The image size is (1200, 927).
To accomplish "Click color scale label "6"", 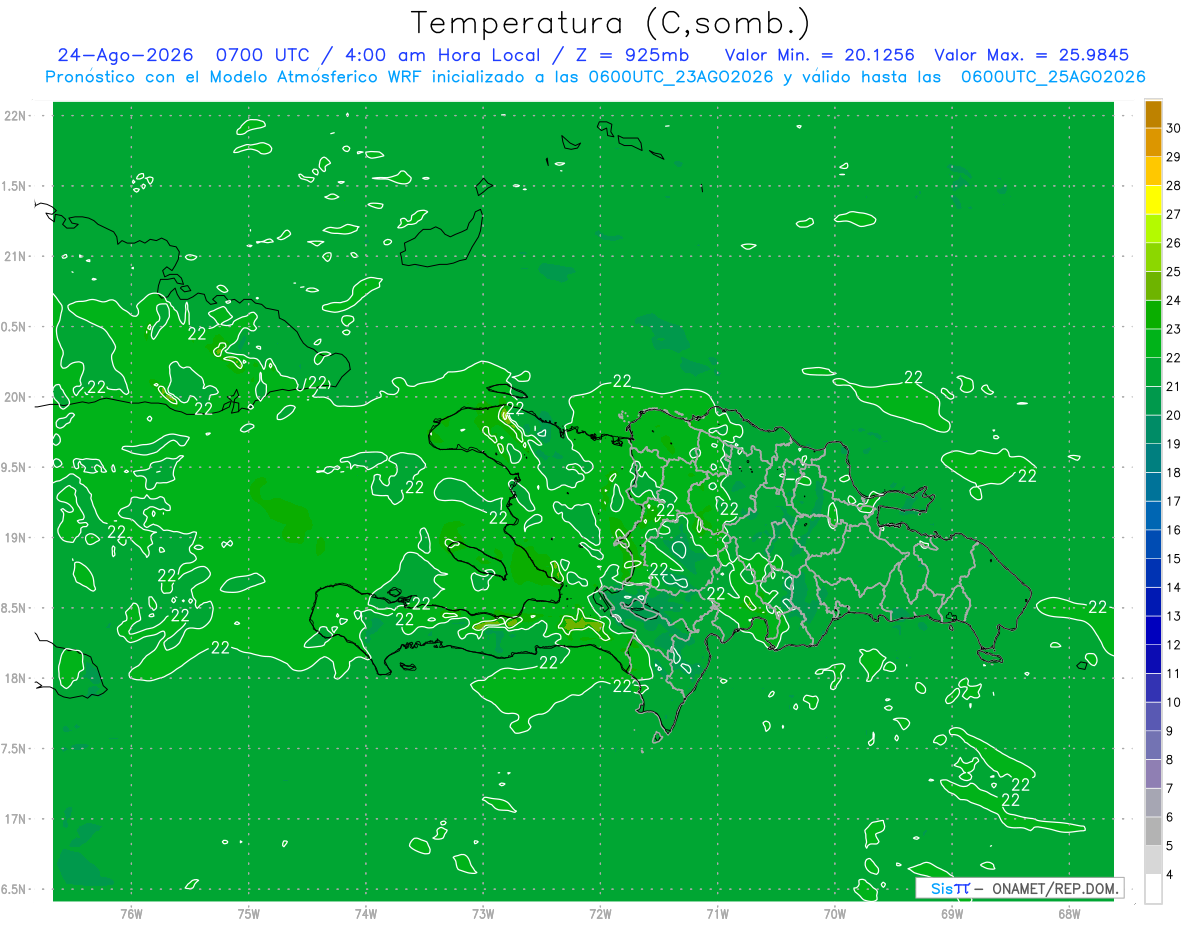I will [1170, 817].
